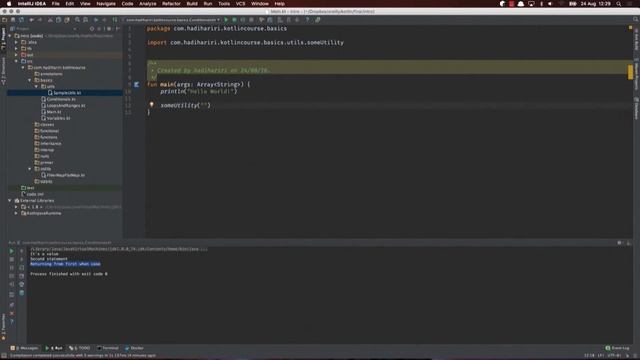Expand the 1.8 JDK library arrow
640x360 pixels.
pyautogui.click(x=16, y=207)
